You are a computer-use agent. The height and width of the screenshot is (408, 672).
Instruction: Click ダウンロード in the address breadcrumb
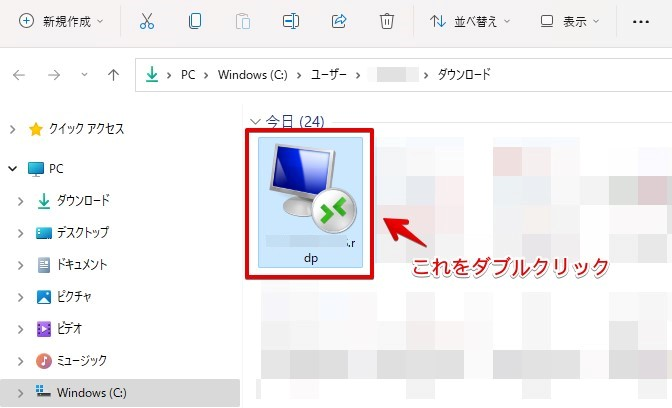point(464,75)
